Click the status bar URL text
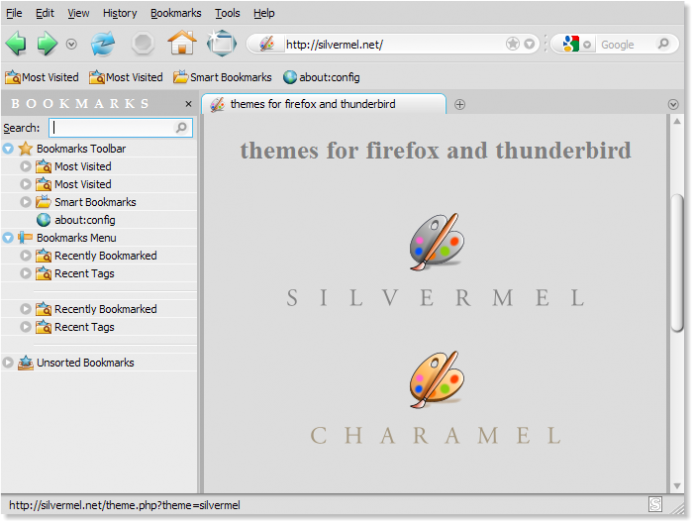The height and width of the screenshot is (525, 695). (x=125, y=505)
